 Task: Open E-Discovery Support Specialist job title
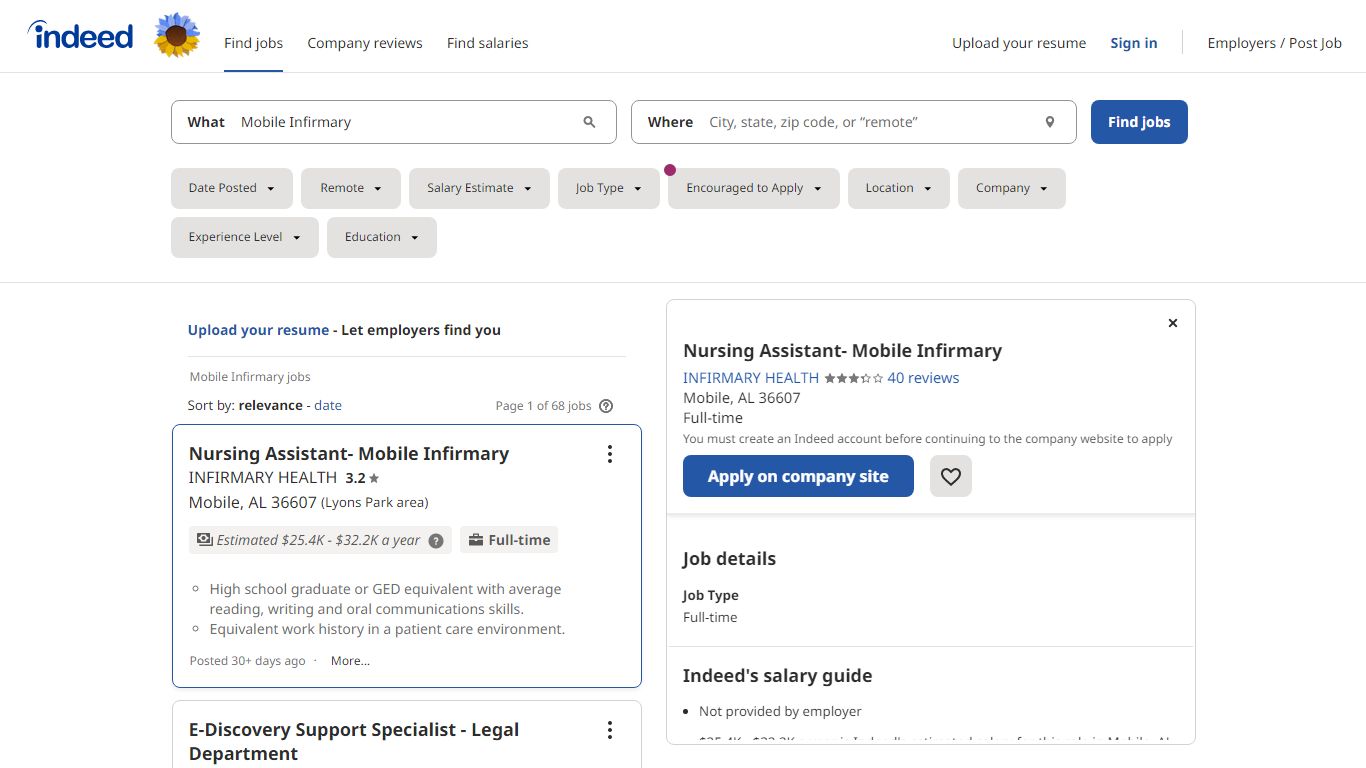point(354,742)
